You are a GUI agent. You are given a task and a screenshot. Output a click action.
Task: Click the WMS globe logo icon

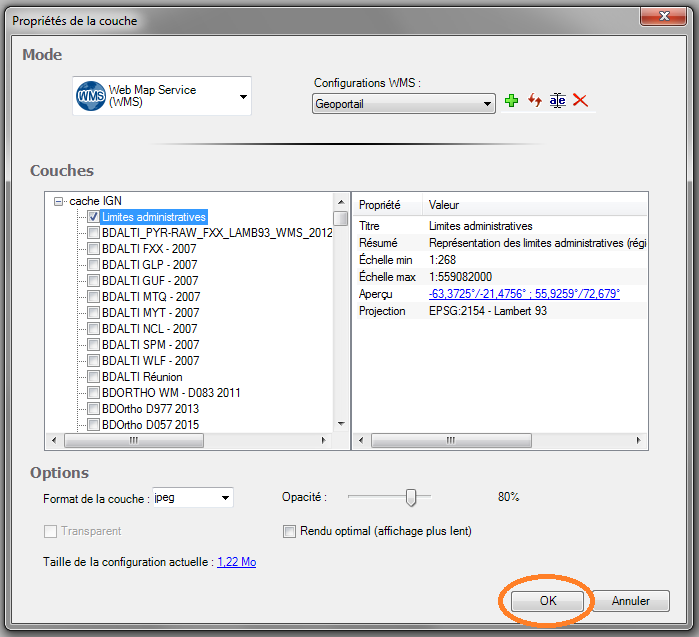pyautogui.click(x=91, y=97)
